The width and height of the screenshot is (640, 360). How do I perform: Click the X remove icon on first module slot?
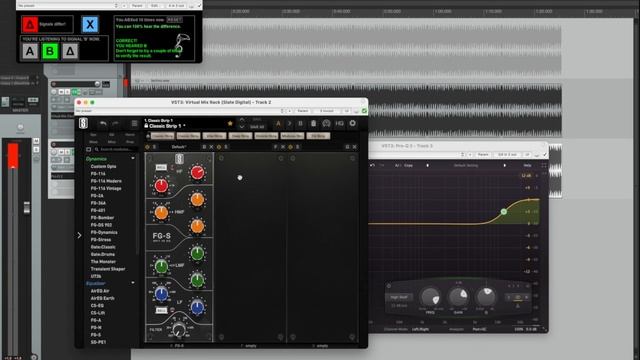click(x=211, y=147)
